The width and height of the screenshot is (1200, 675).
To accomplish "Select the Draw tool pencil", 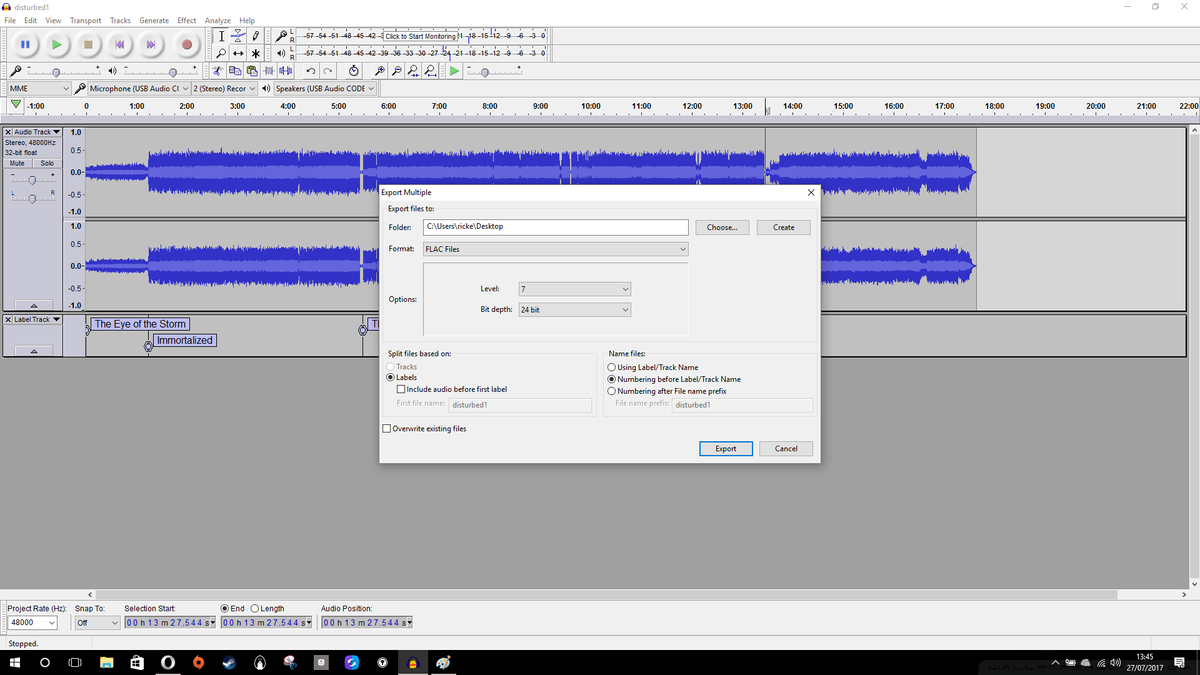I will click(x=256, y=36).
